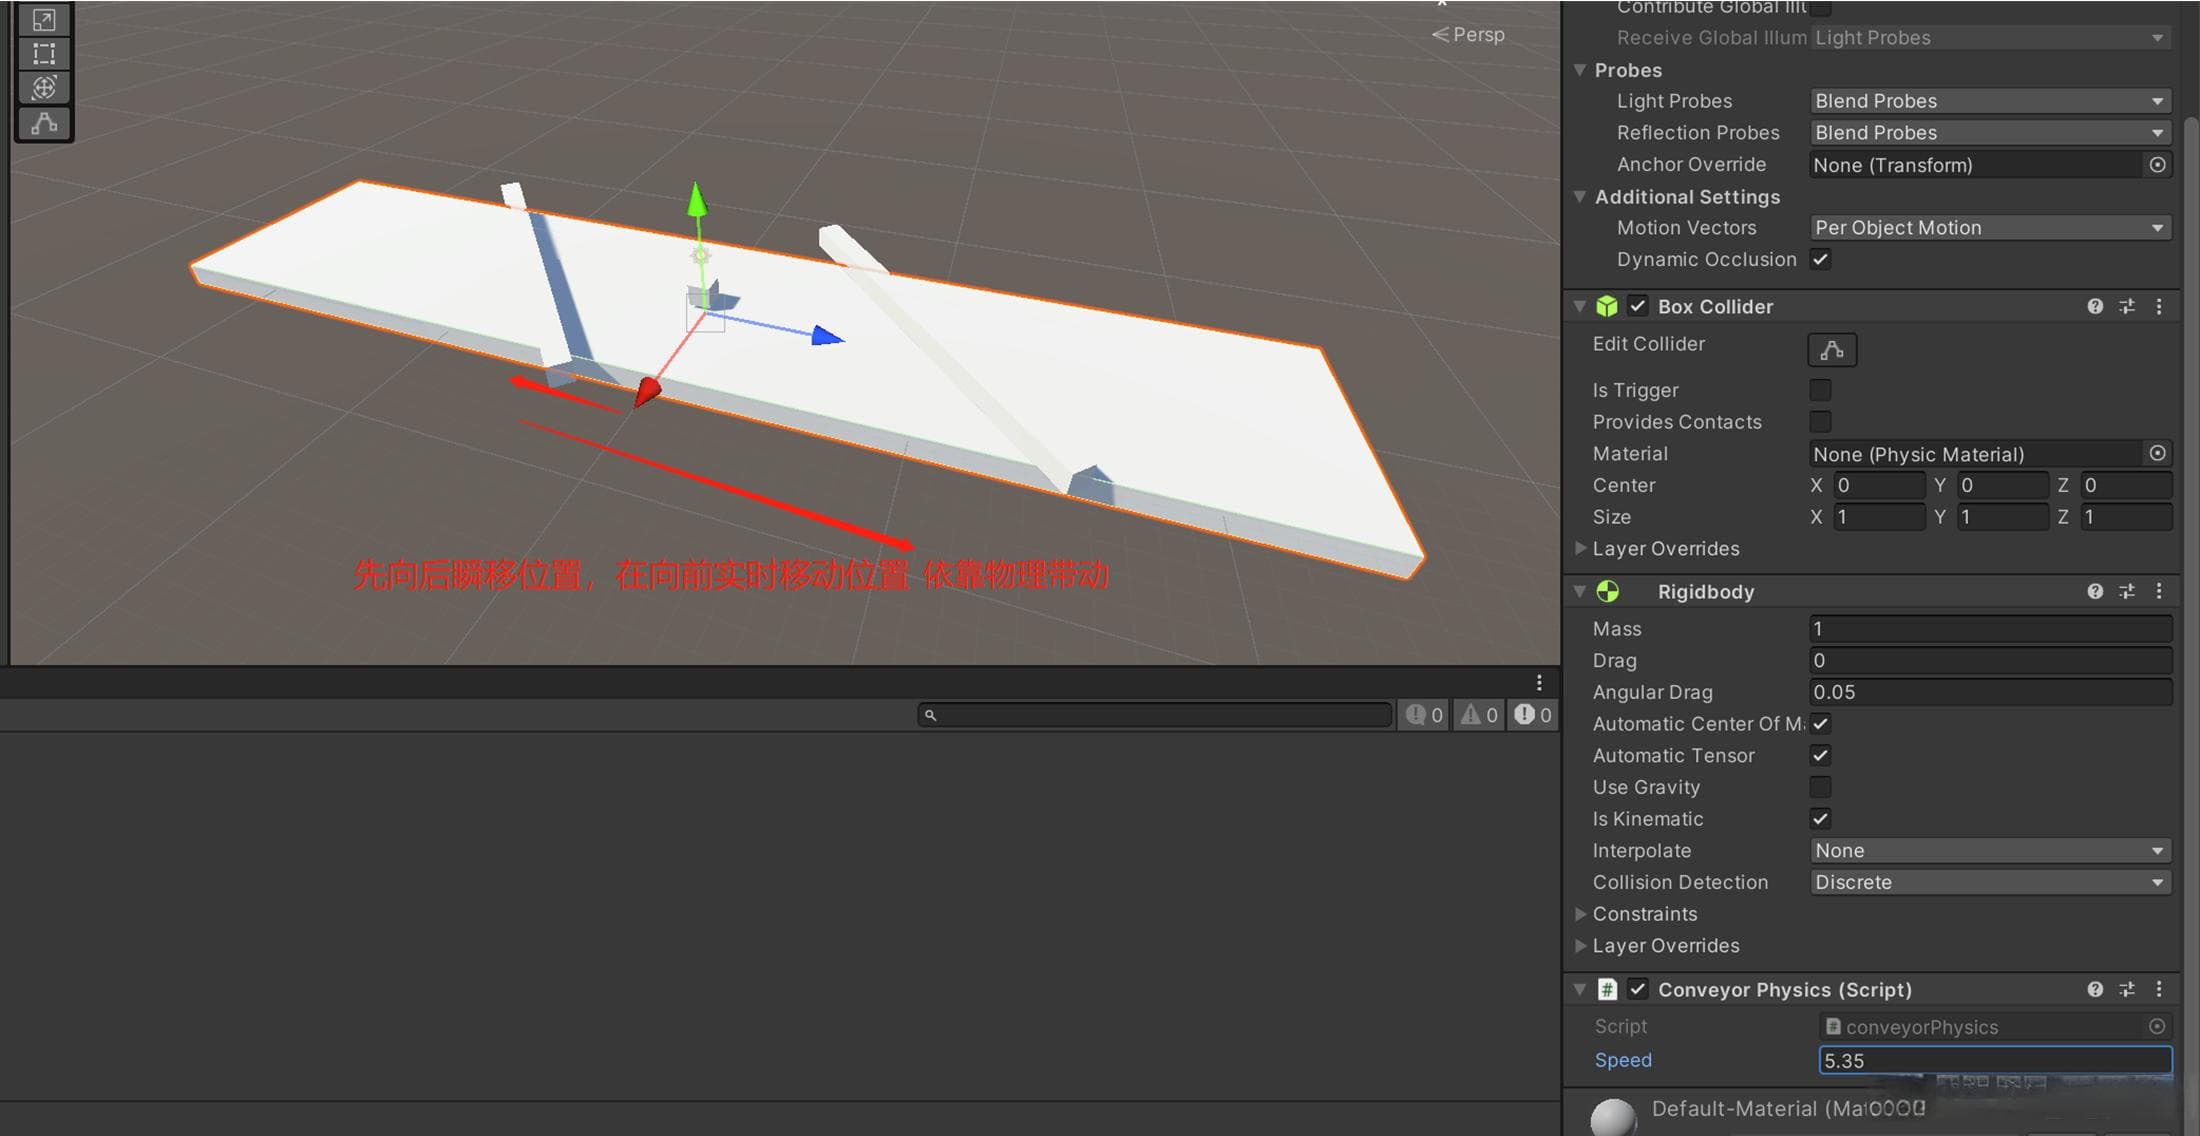Screen dimensions: 2200x1136
Task: Click the green Y-axis gizmo arrow
Action: pyautogui.click(x=697, y=198)
